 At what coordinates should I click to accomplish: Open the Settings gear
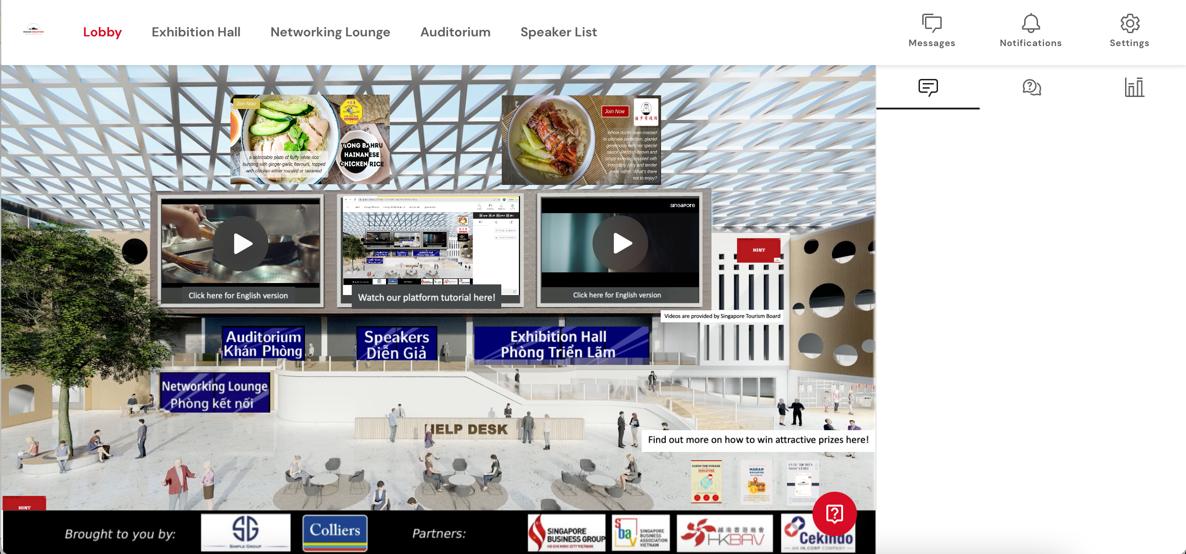(1129, 31)
